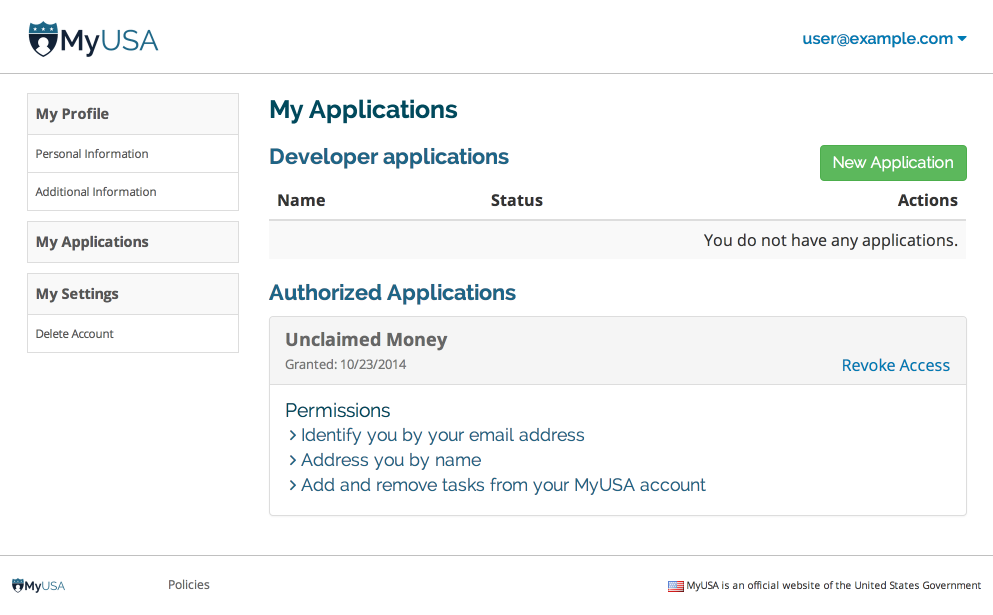Screen dimensions: 993x615
Task: Open the user@example.com account dropdown
Action: coord(884,39)
